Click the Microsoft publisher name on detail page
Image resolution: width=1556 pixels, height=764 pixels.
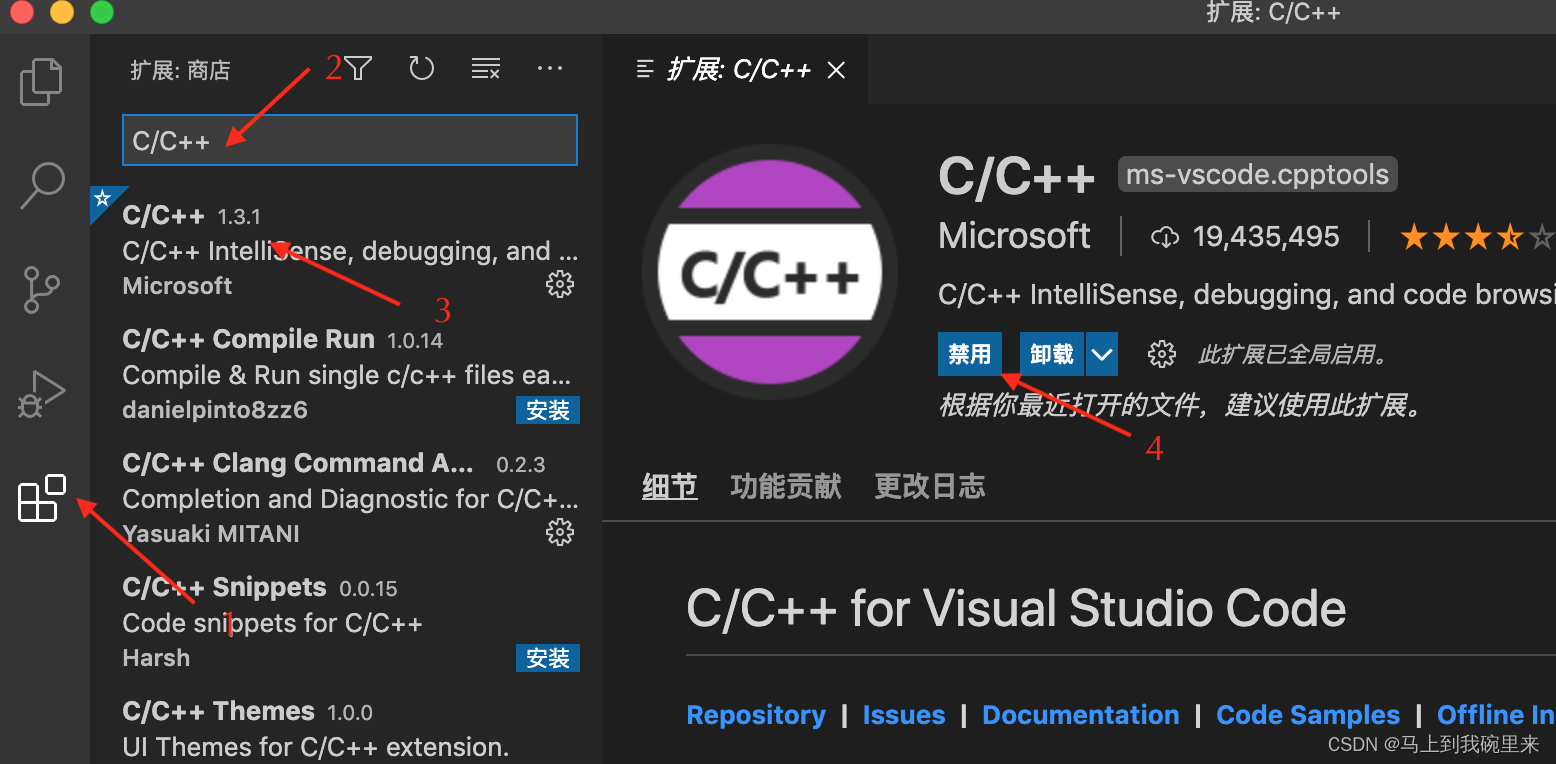tap(1014, 236)
